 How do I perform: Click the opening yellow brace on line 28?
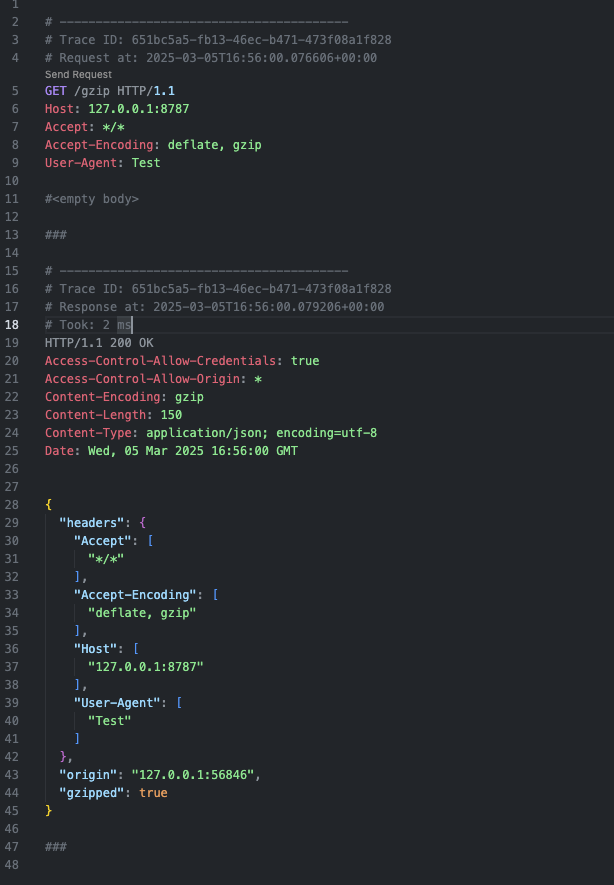pyautogui.click(x=49, y=505)
